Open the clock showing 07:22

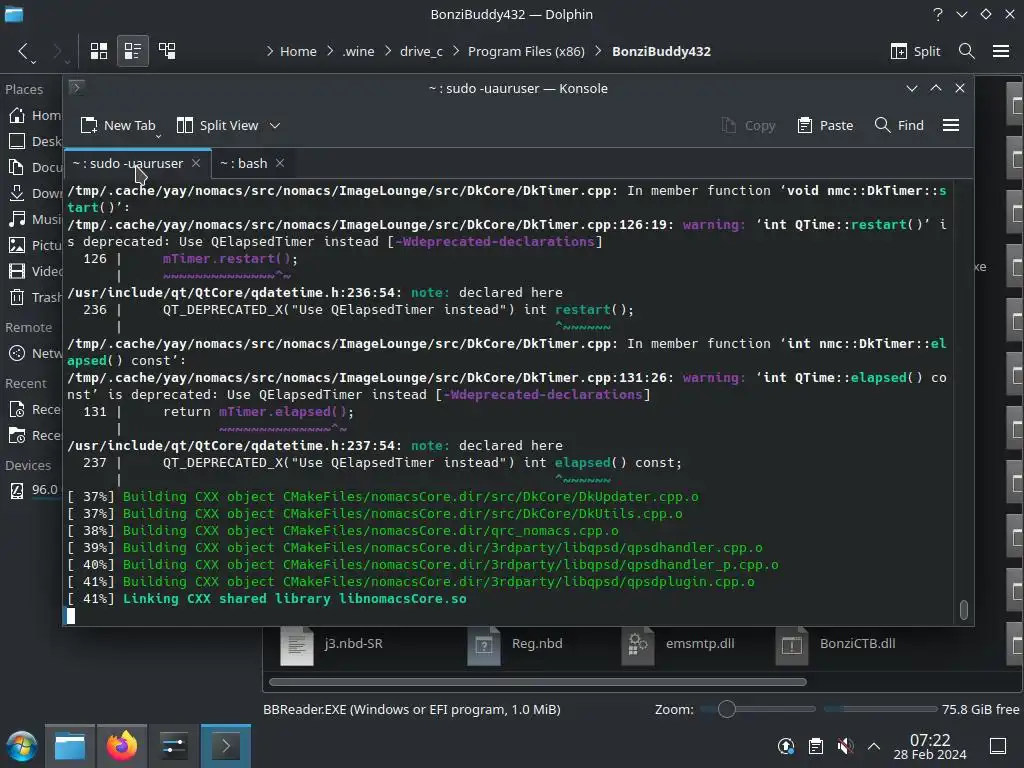click(930, 746)
